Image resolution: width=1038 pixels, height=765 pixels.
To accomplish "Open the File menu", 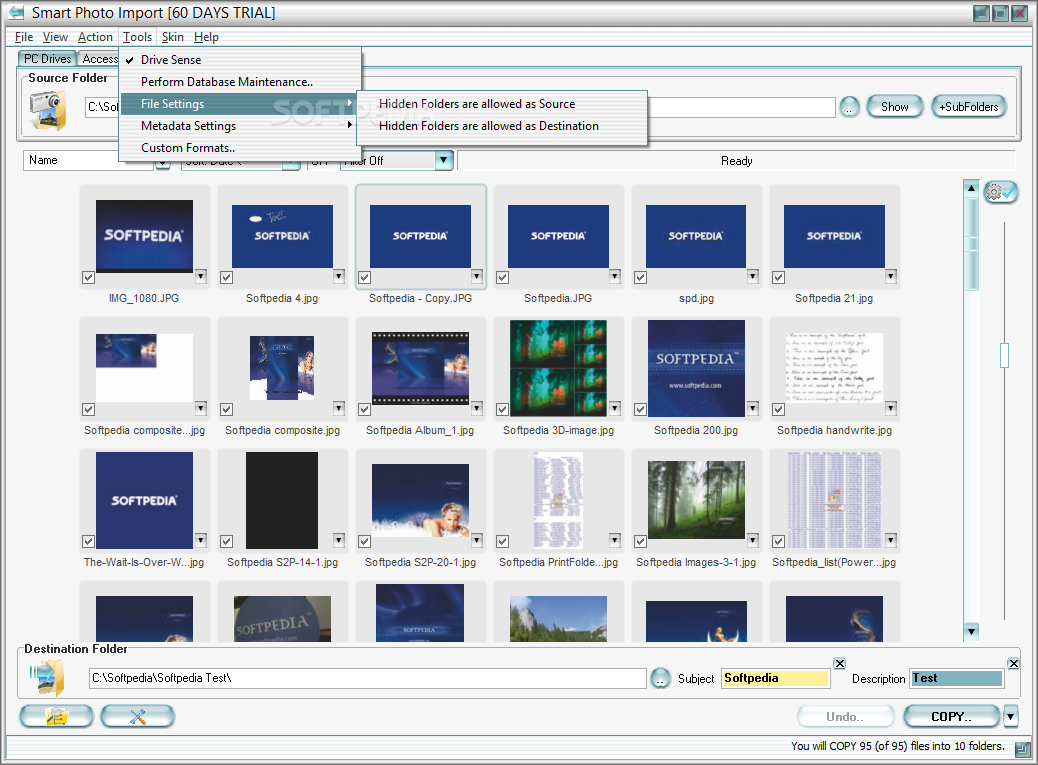I will 24,37.
